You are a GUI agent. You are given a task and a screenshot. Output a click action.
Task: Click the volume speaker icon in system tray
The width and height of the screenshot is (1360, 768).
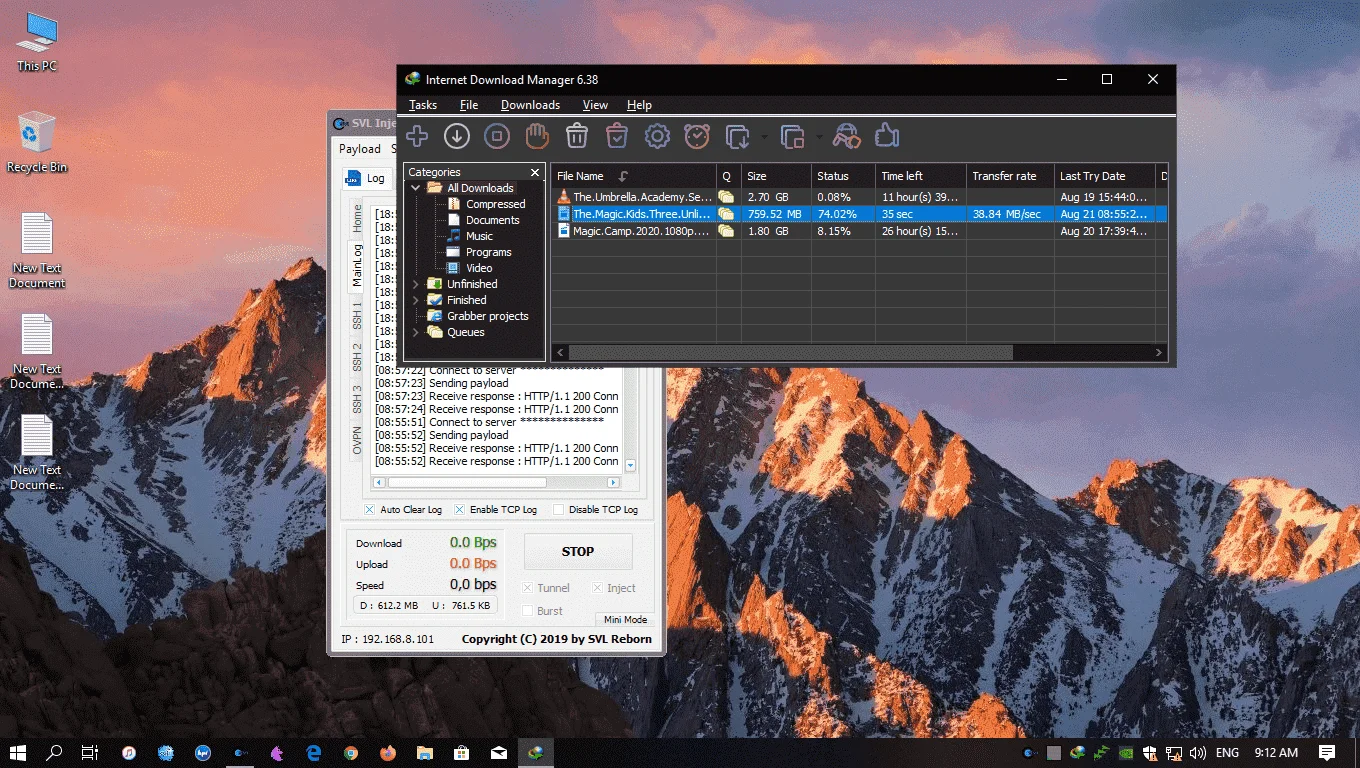pos(1196,752)
